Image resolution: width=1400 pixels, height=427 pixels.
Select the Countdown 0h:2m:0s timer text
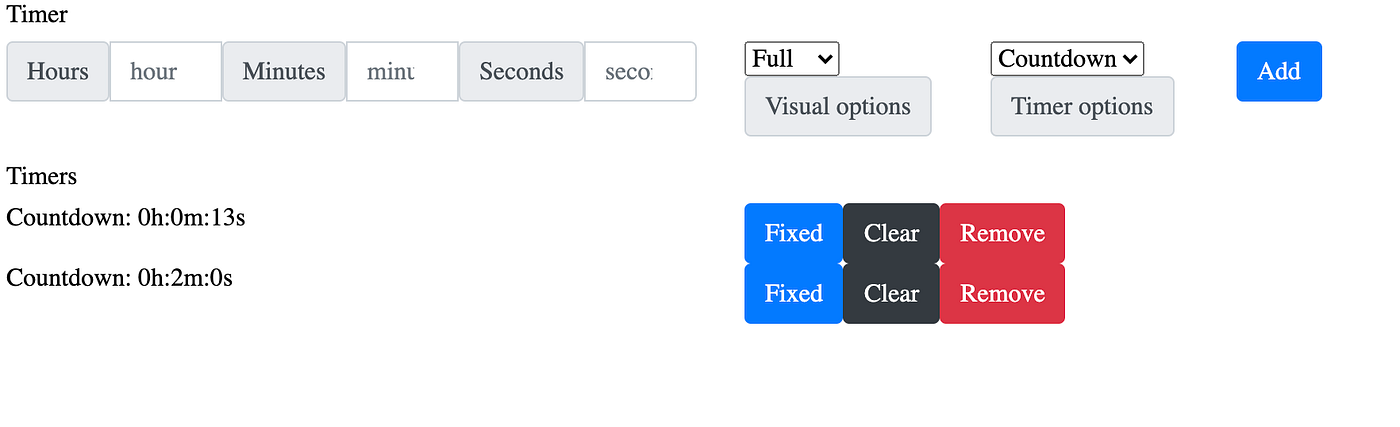point(120,277)
